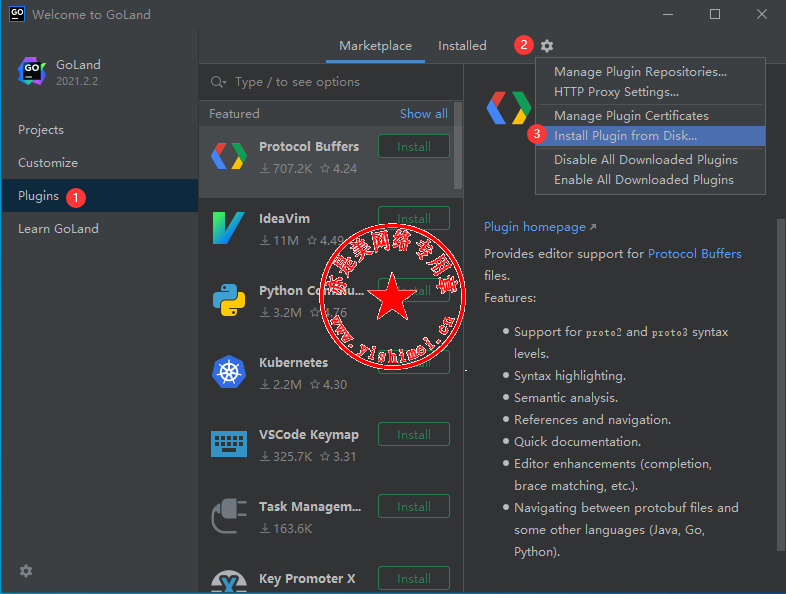Screen dimensions: 786x594
Task: Select Install Plugin from Disk
Action: (650, 136)
